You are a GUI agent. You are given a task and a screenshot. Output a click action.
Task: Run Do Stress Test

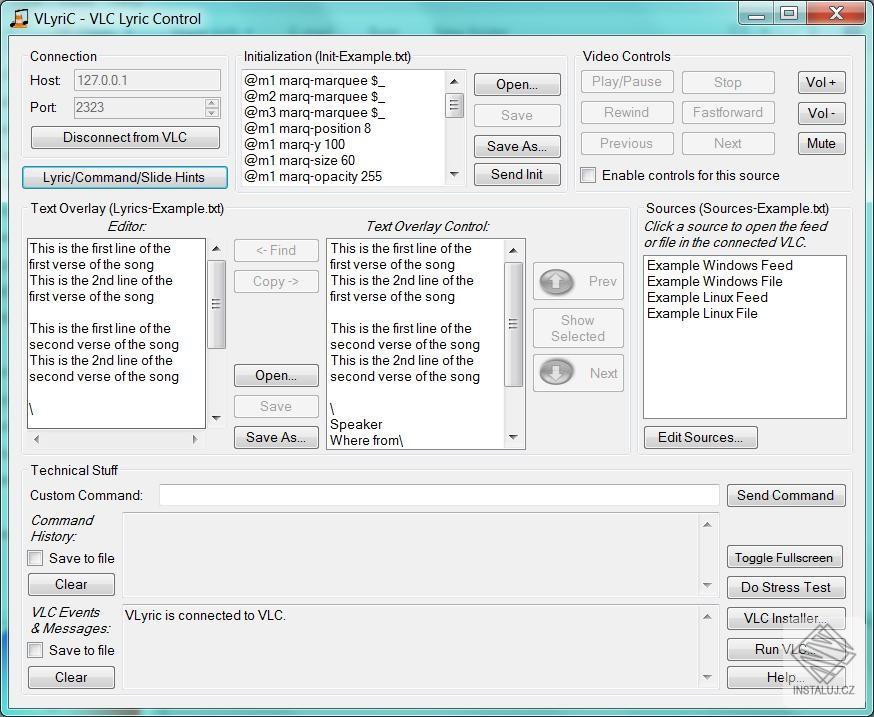(x=786, y=587)
